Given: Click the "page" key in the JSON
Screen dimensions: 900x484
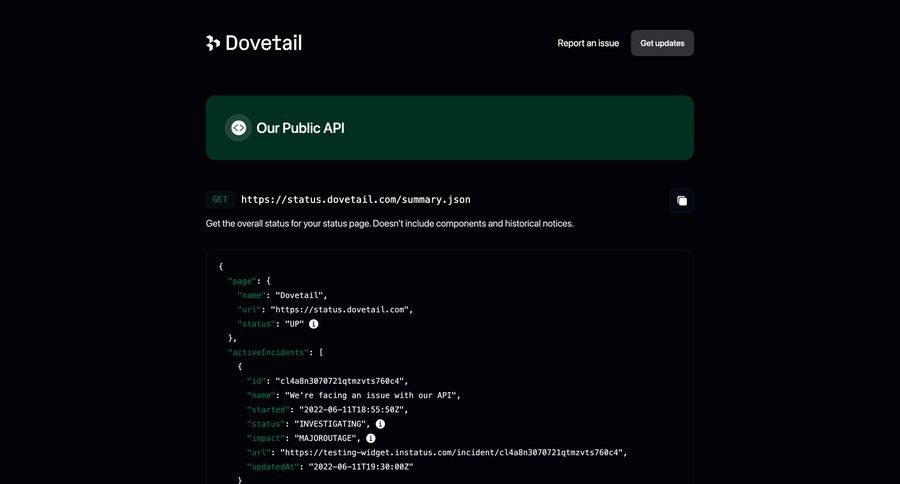Looking at the screenshot, I should 242,281.
